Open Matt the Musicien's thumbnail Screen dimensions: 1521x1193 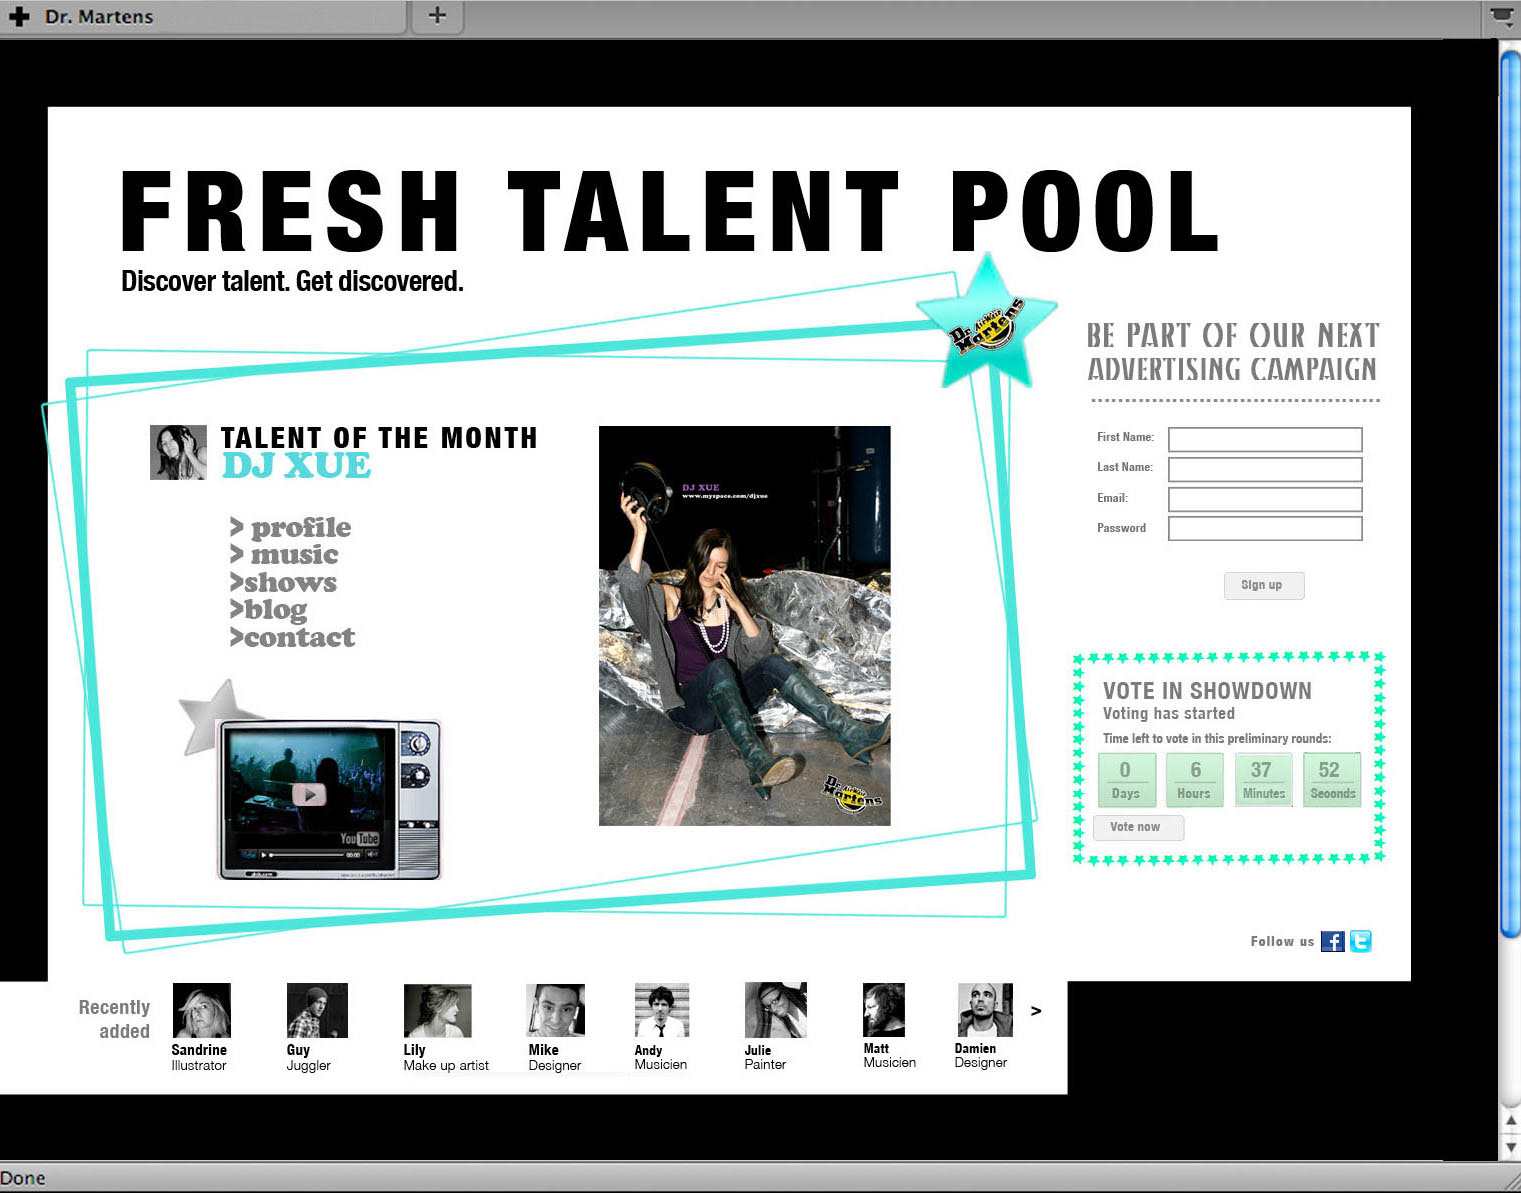point(884,1009)
